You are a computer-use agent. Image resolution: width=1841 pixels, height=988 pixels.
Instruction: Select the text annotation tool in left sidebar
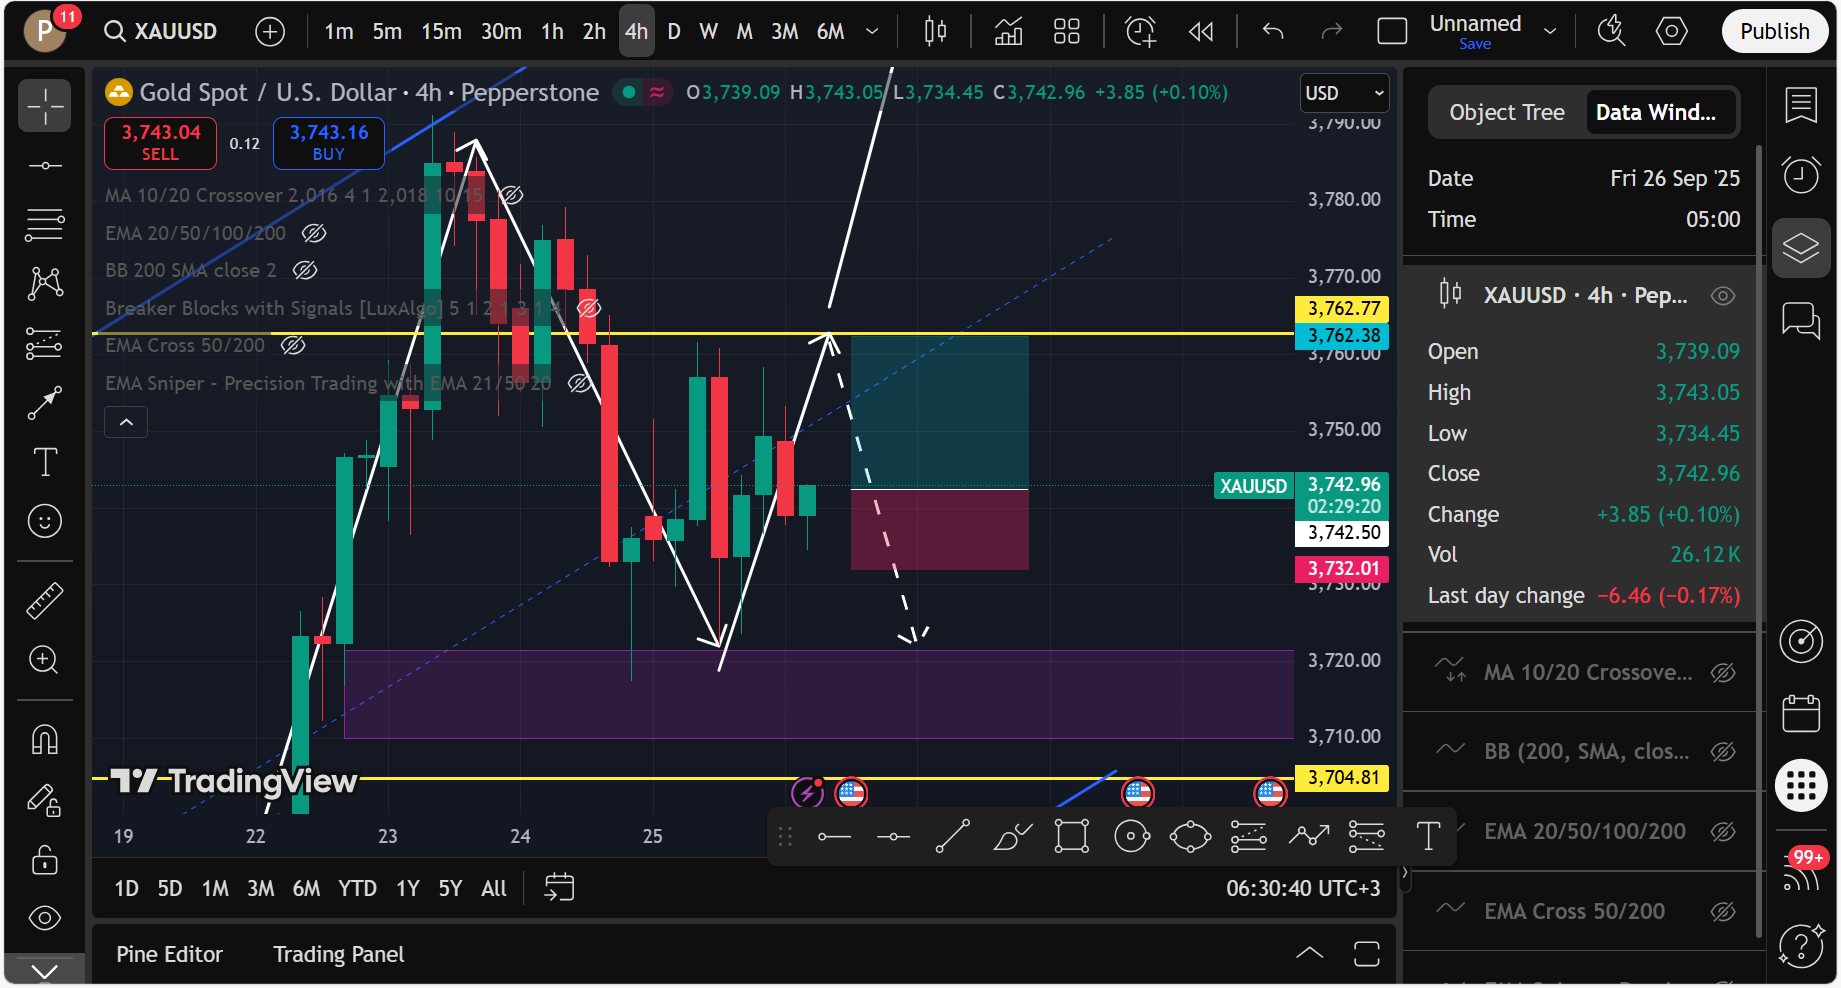pyautogui.click(x=45, y=462)
